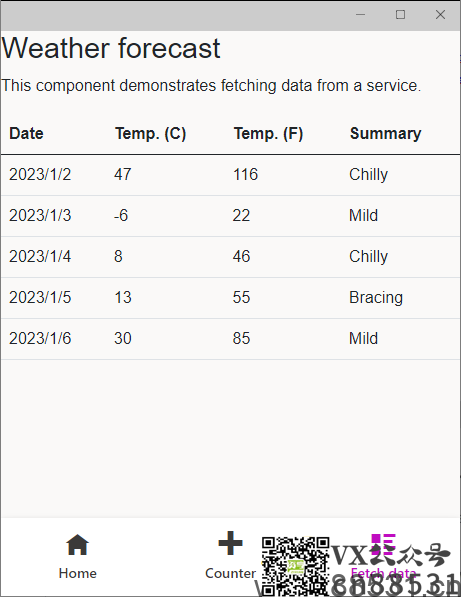The height and width of the screenshot is (597, 461).
Task: Click the Temp. (F) column header
Action: [268, 134]
